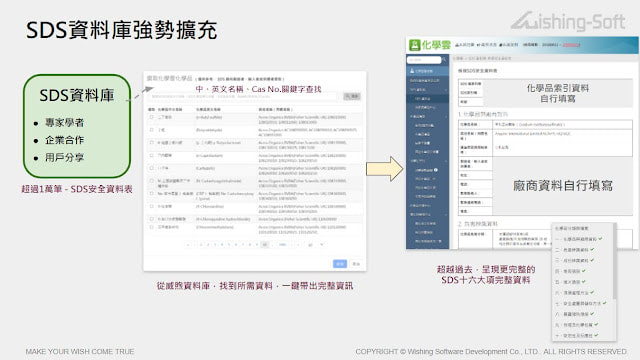Jump to section 三 成分辨識資料
The width and height of the screenshot is (640, 360).
tap(575, 260)
